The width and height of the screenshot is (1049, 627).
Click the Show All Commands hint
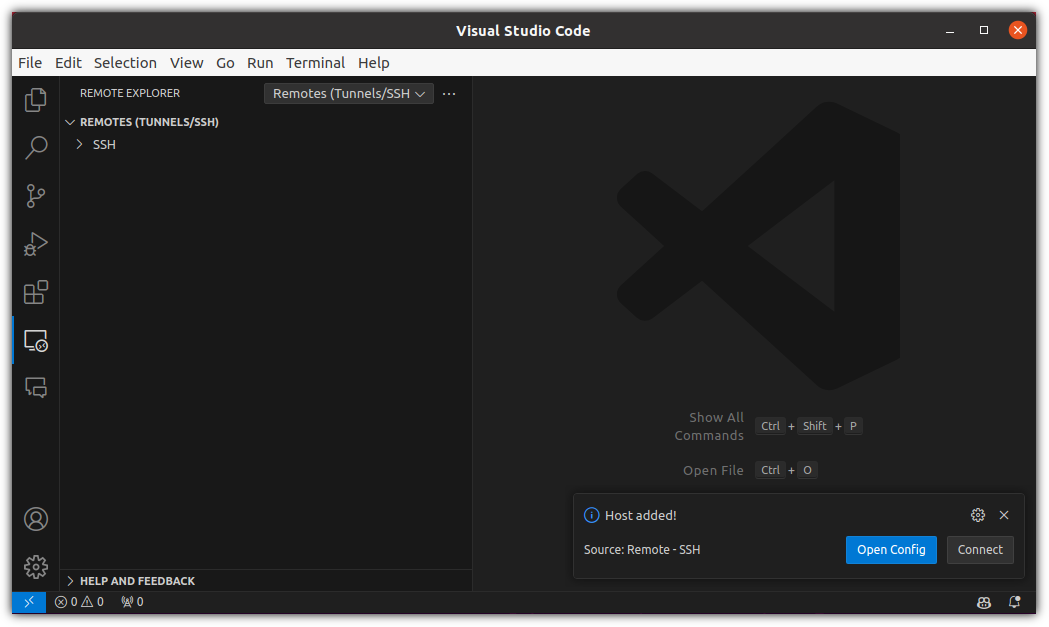pos(709,426)
